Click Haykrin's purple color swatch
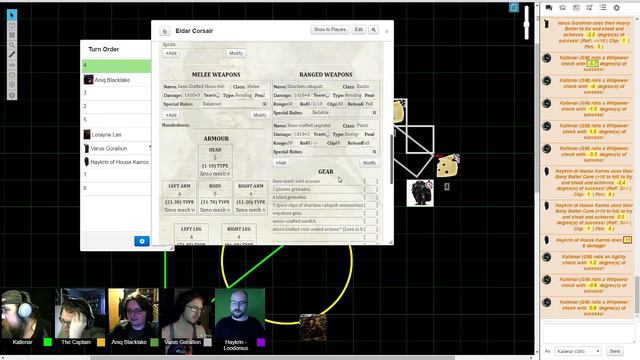The height and width of the screenshot is (360, 640). coord(261,342)
